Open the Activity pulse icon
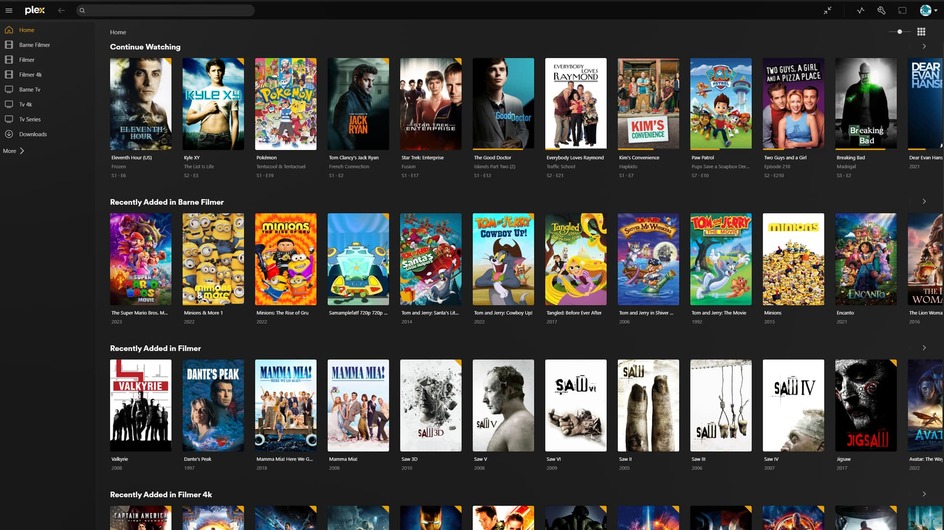The image size is (944, 530). click(x=861, y=10)
